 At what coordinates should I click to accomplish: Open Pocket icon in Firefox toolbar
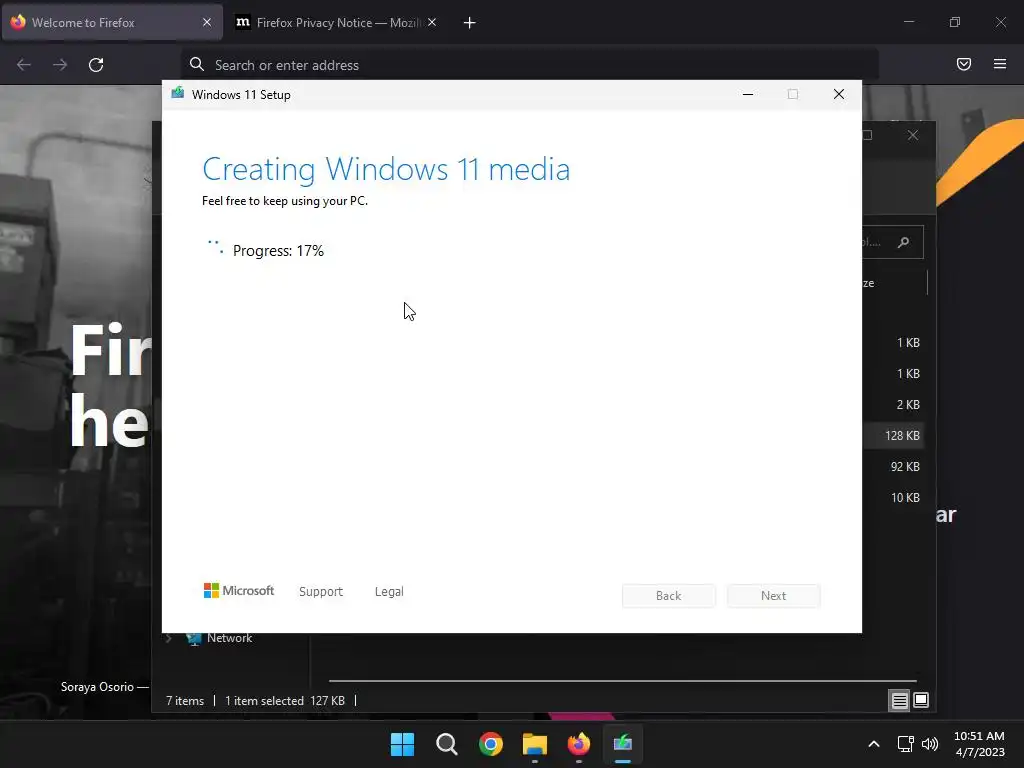pos(964,64)
